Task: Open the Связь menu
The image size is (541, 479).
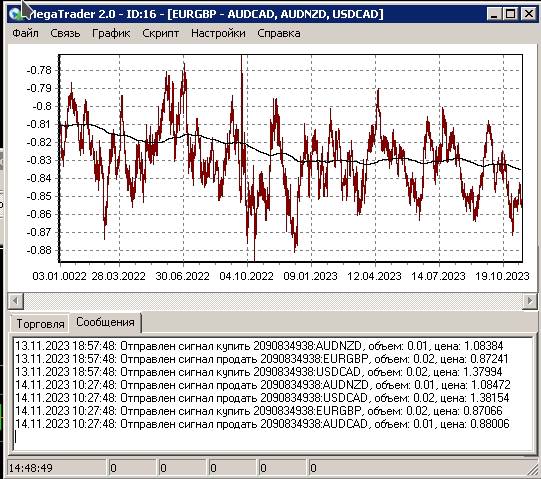Action: (65, 33)
